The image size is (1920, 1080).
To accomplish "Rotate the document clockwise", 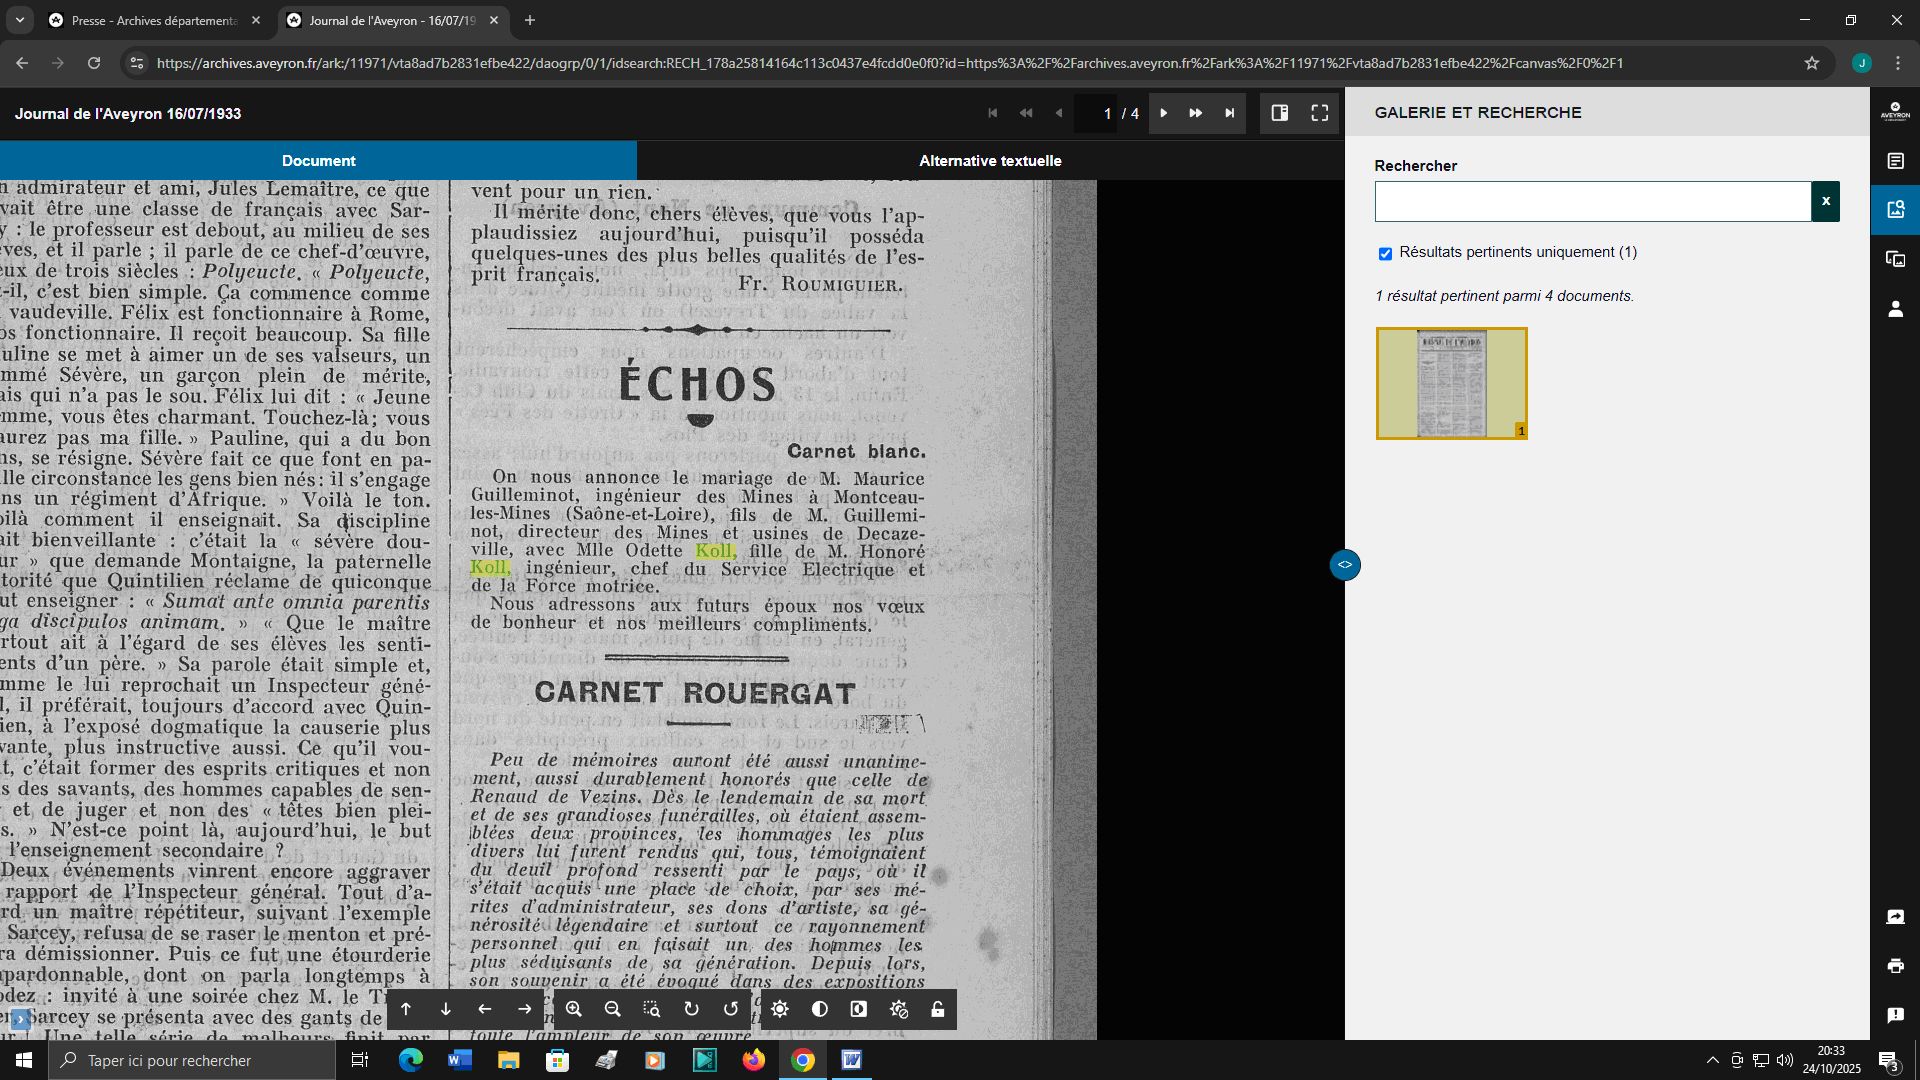I will [x=691, y=1009].
